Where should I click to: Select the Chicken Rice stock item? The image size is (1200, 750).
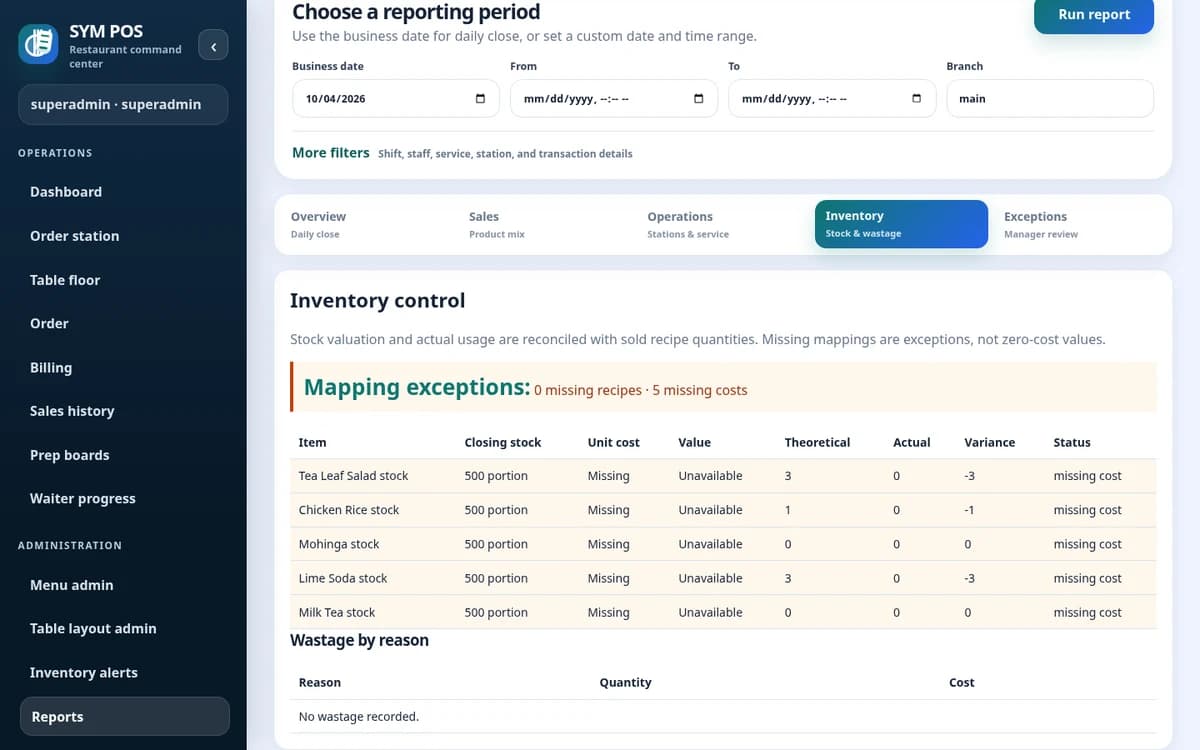[x=349, y=510]
